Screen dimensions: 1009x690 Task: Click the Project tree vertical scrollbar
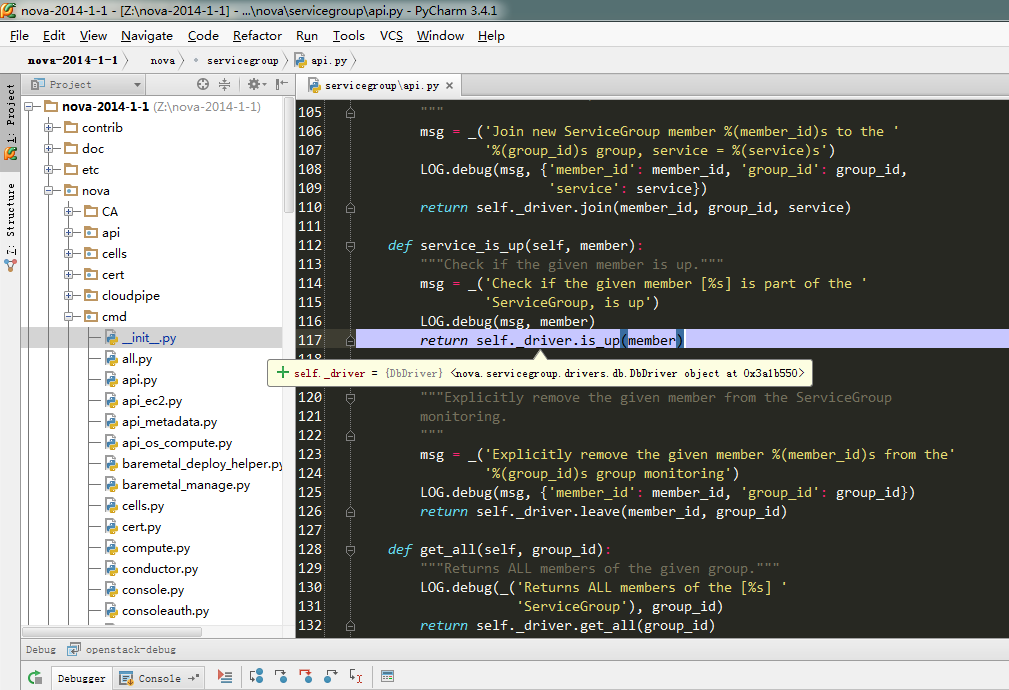point(288,156)
